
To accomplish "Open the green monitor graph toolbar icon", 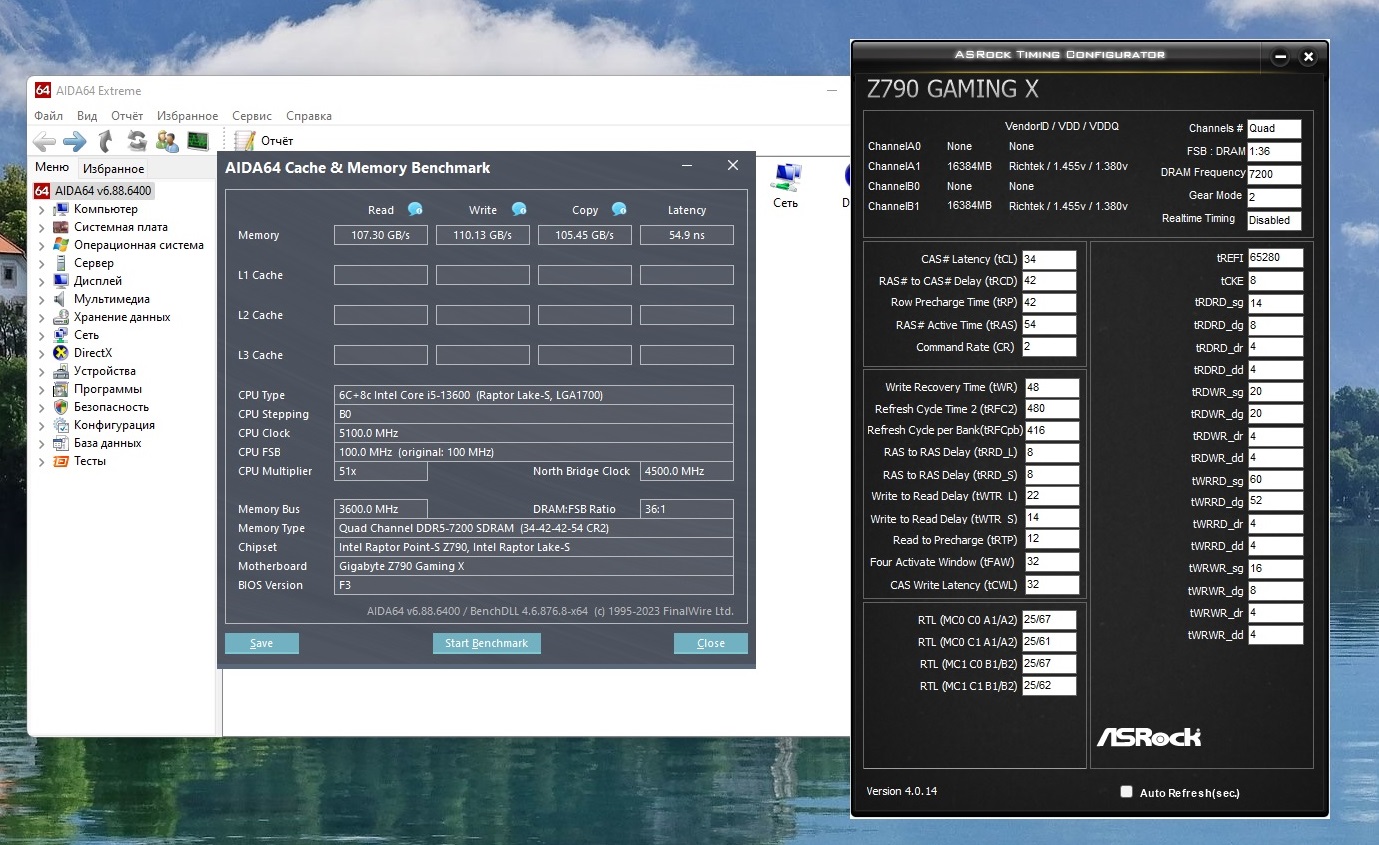I will (x=198, y=141).
